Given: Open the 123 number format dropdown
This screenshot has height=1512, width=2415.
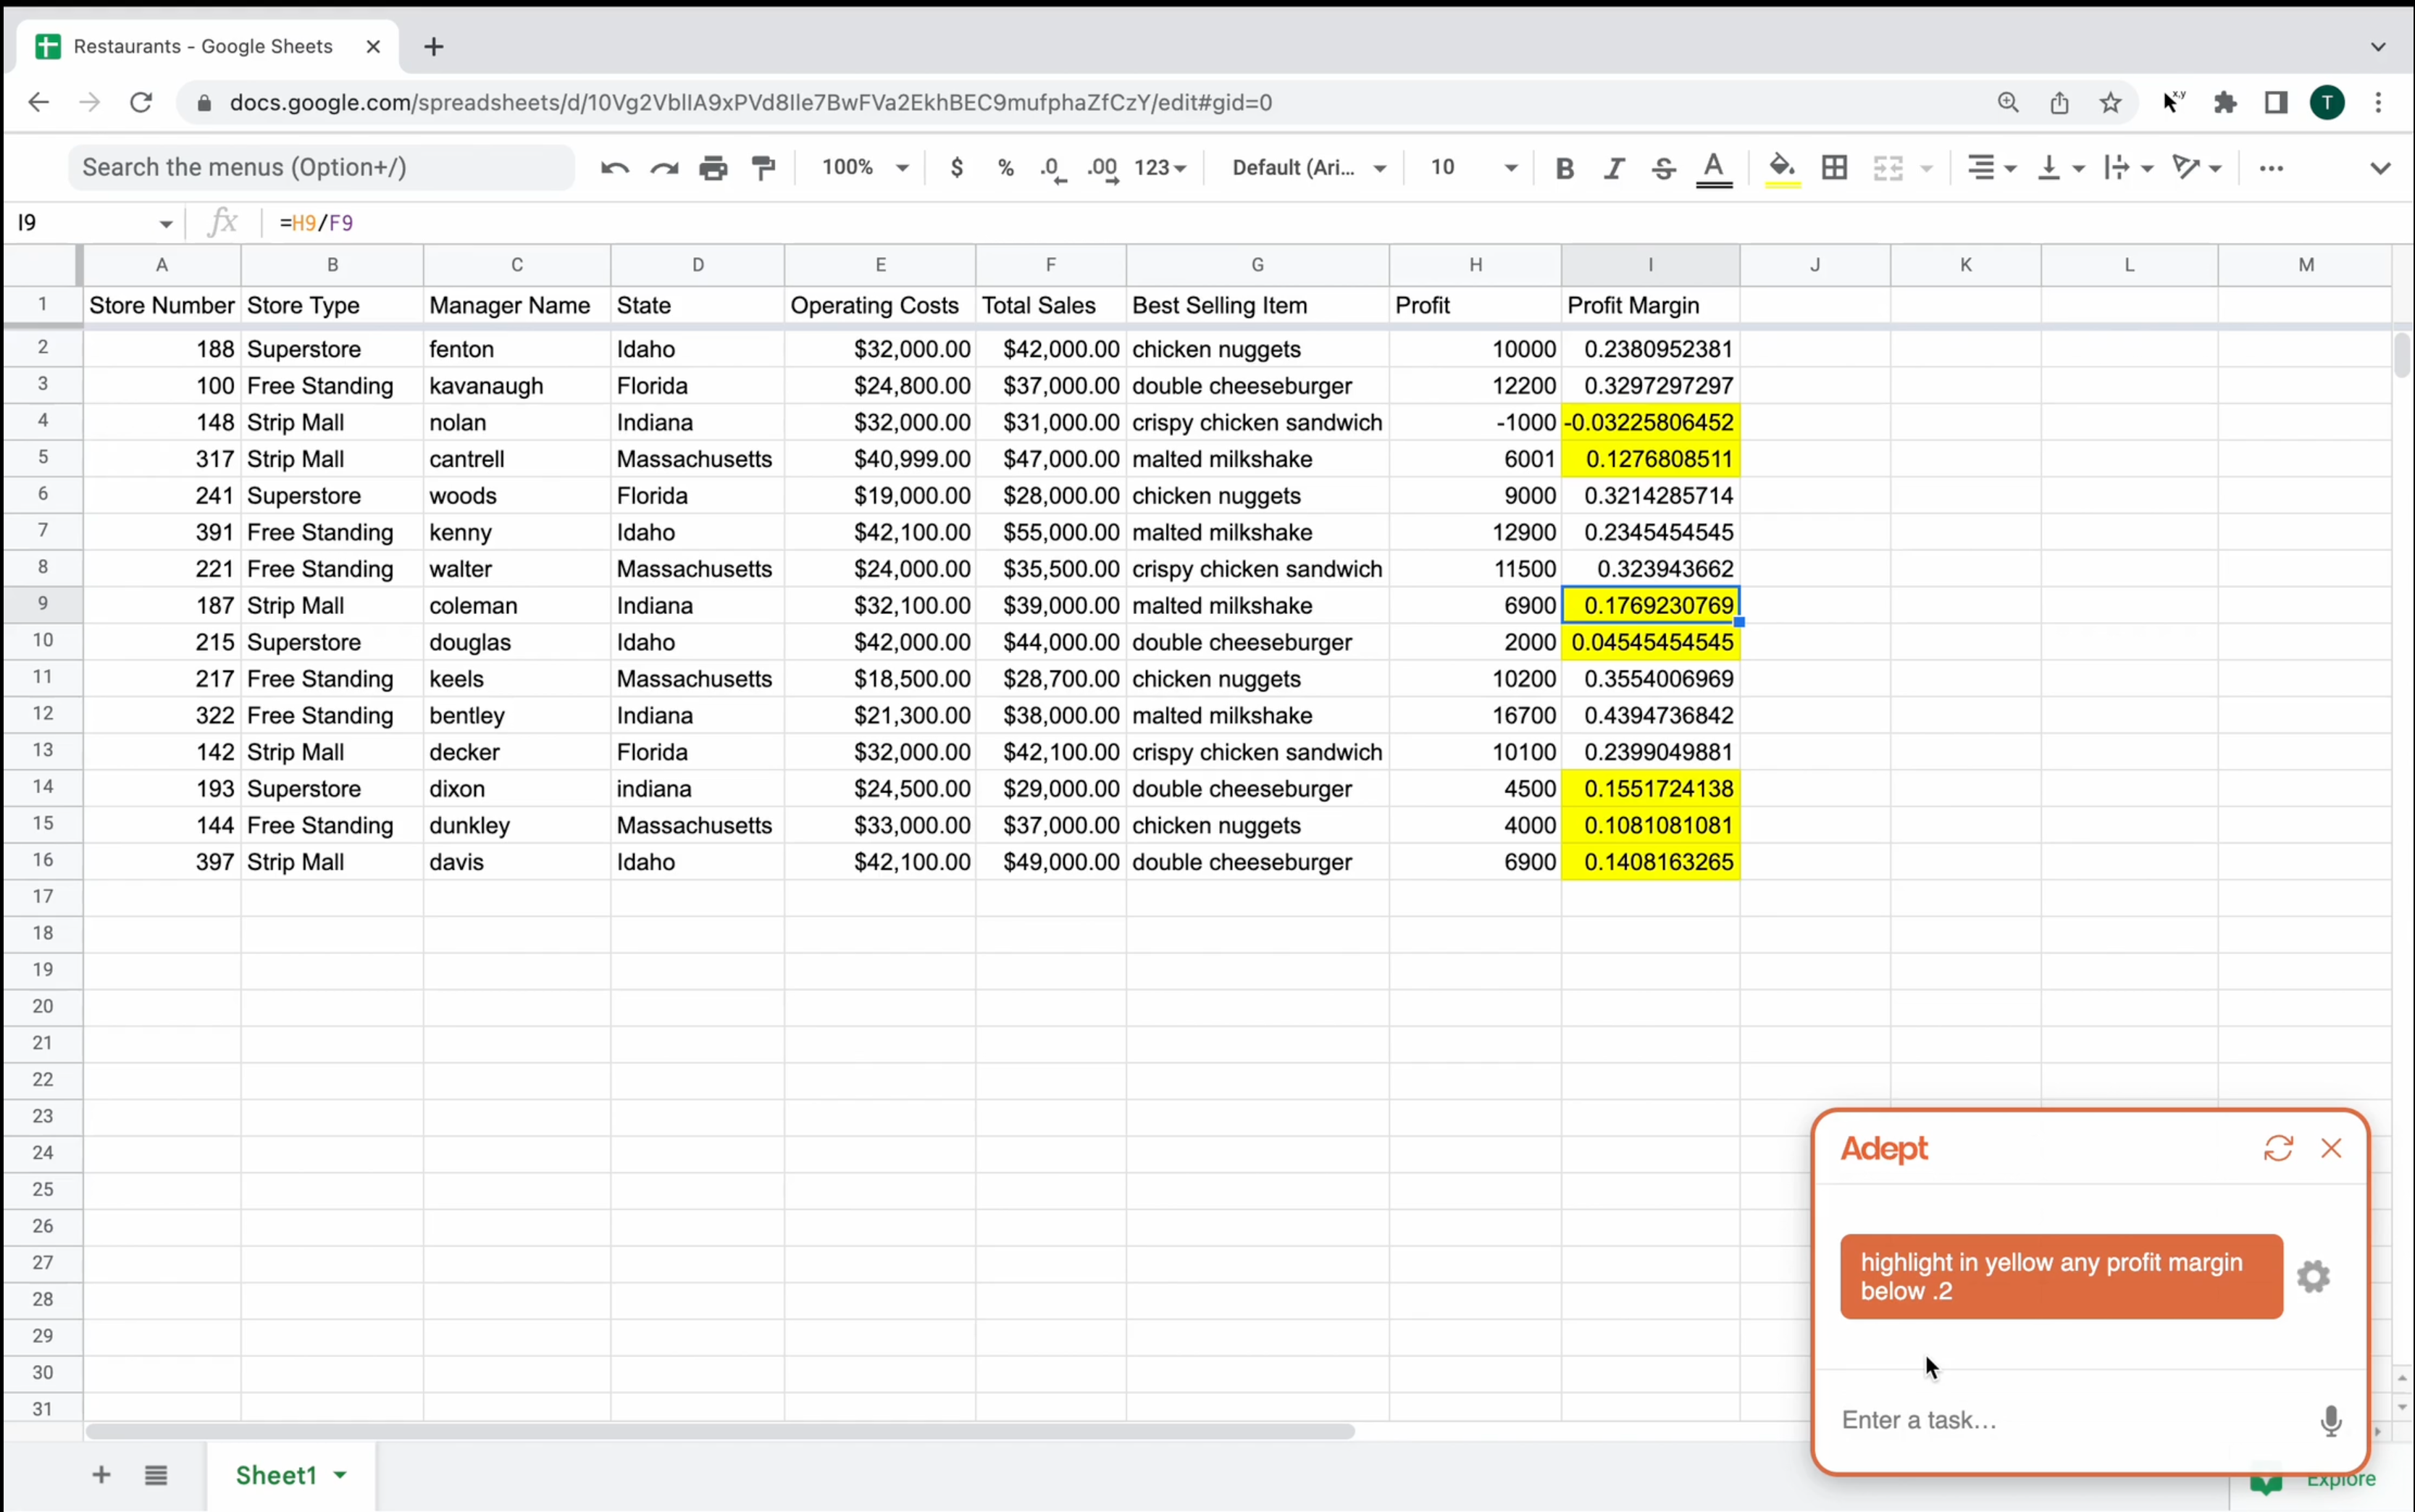Looking at the screenshot, I should pos(1160,168).
